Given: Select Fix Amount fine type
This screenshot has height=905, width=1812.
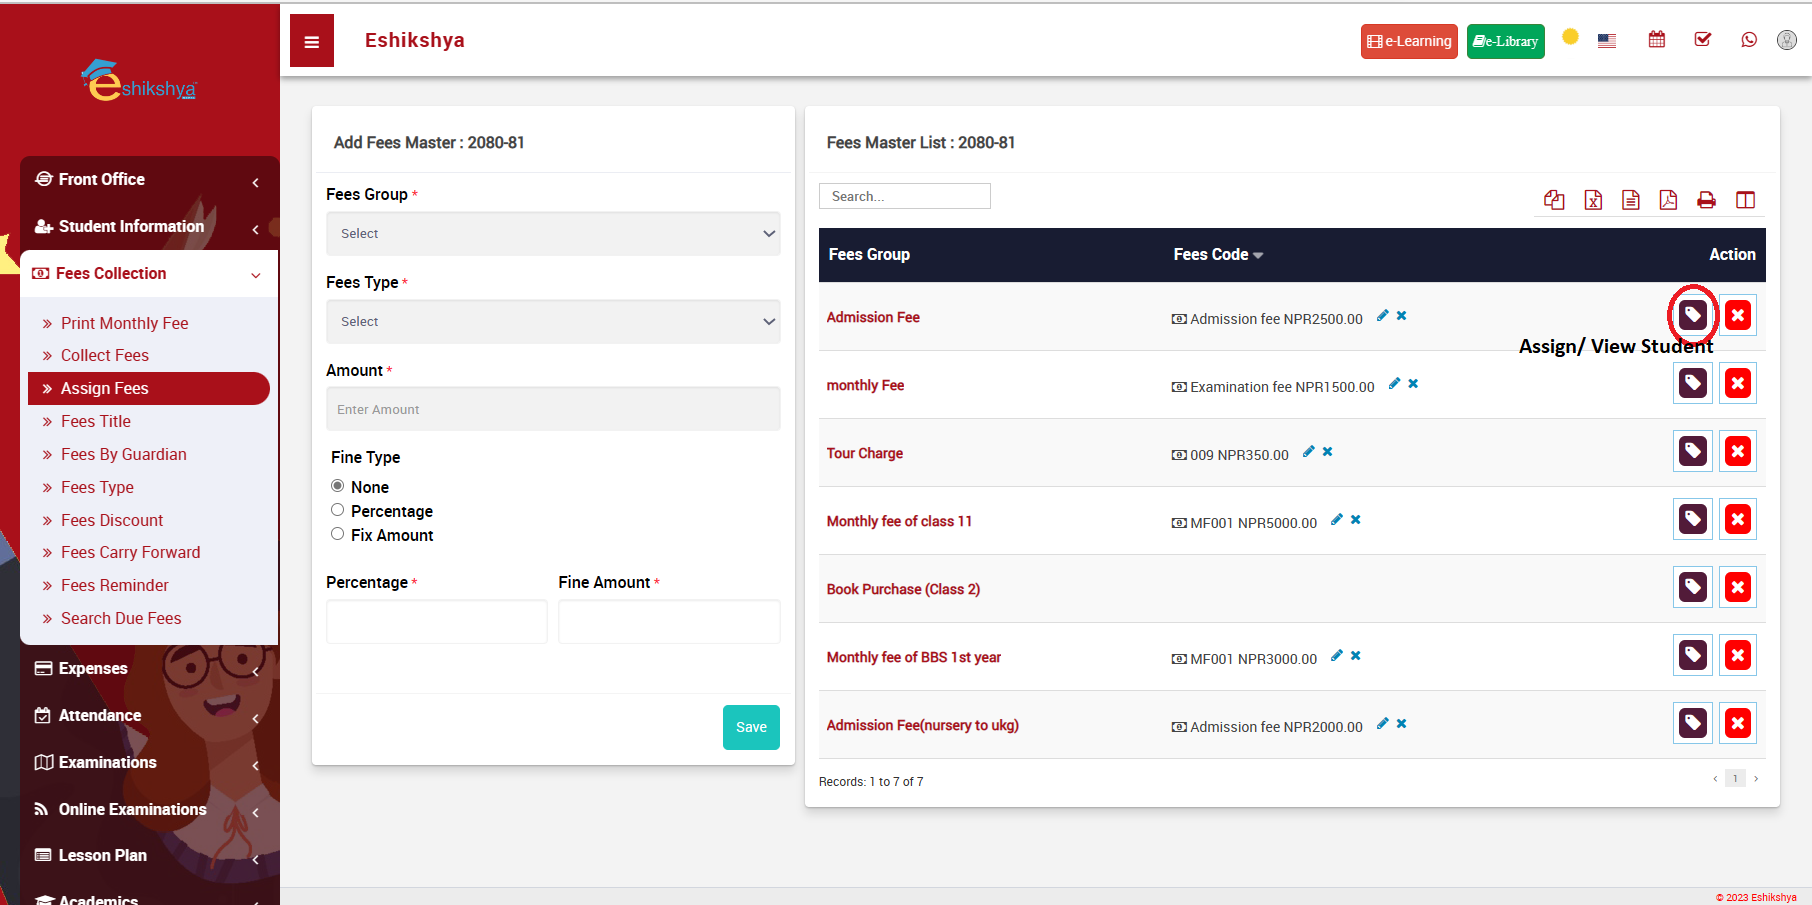Looking at the screenshot, I should pos(338,534).
